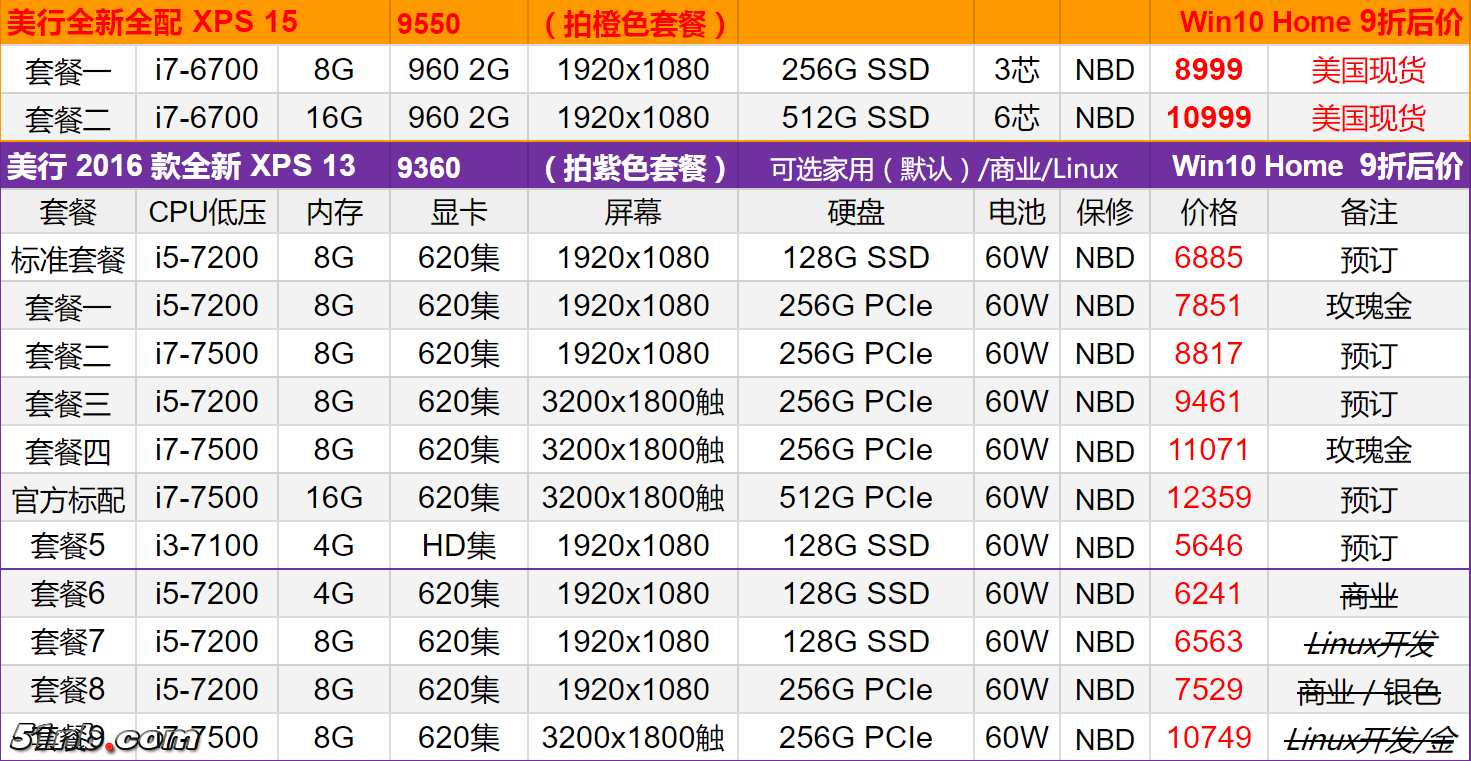This screenshot has width=1471, height=761.
Task: Select the '套餐7' row label
Action: (x=68, y=642)
